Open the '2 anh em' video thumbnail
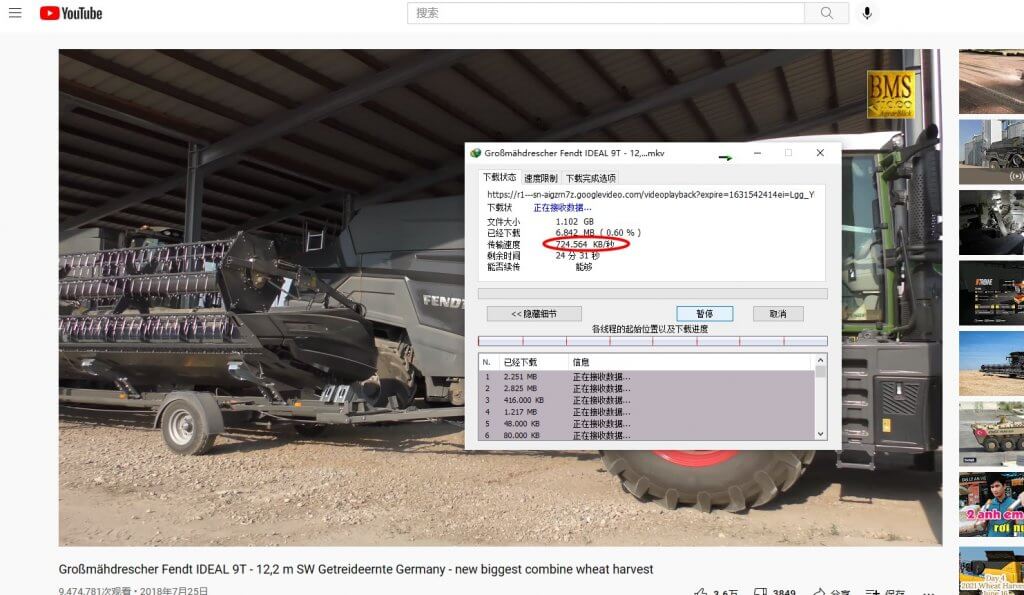The height and width of the screenshot is (595, 1024). tap(991, 504)
